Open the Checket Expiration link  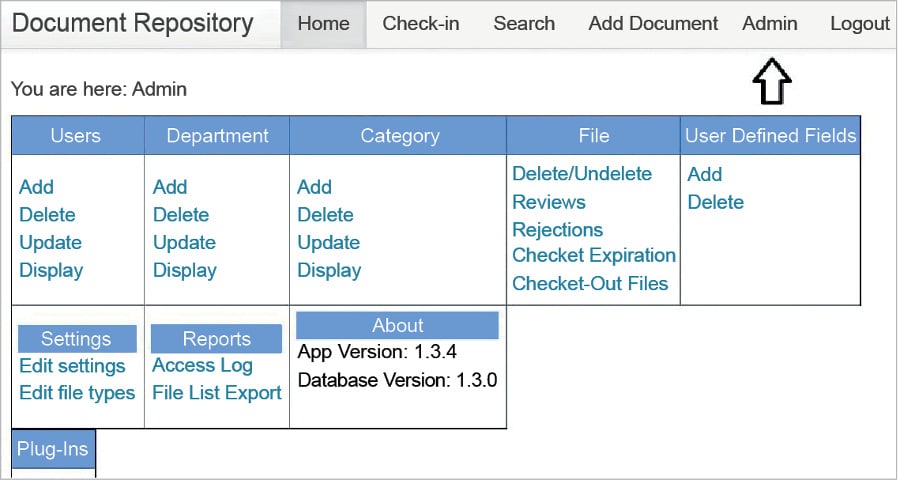pos(594,256)
